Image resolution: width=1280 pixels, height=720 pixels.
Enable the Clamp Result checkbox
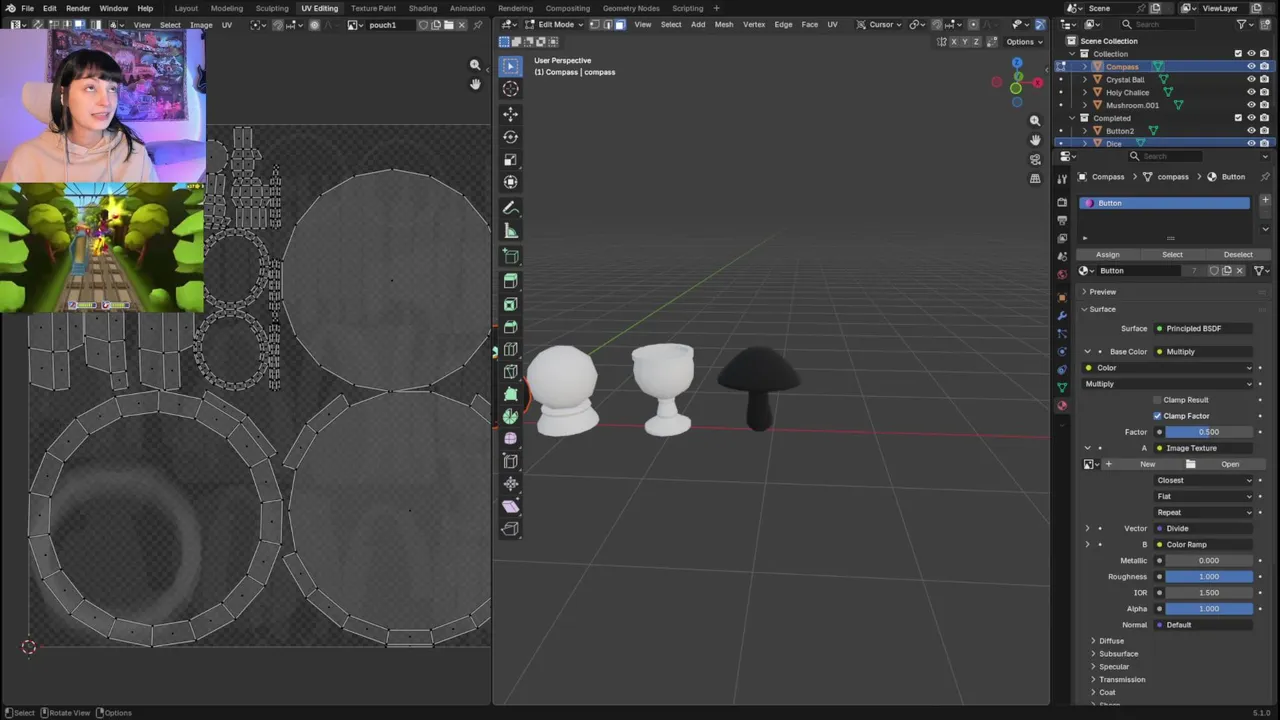1157,400
